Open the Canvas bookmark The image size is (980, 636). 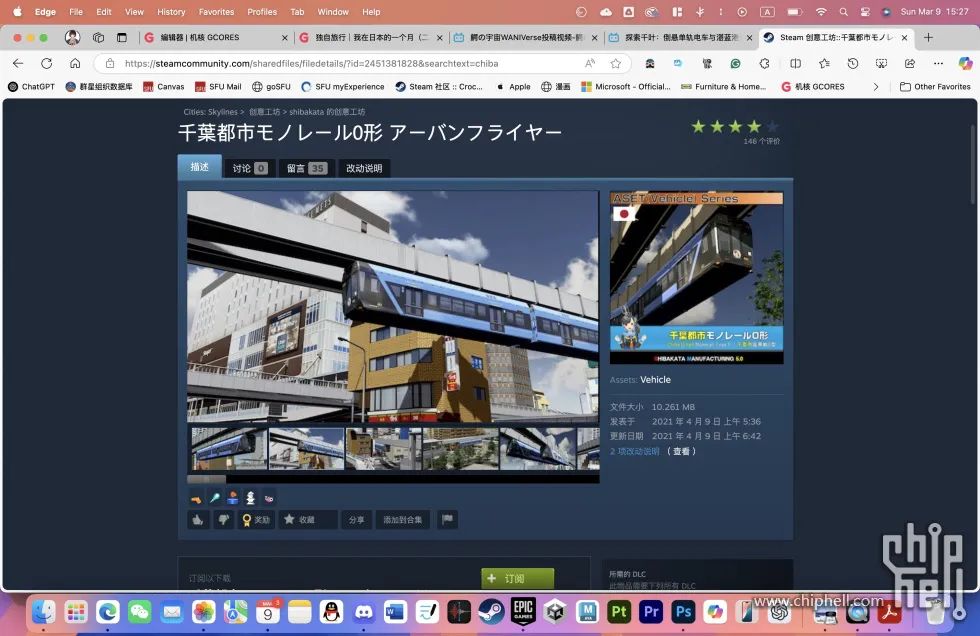coord(164,87)
